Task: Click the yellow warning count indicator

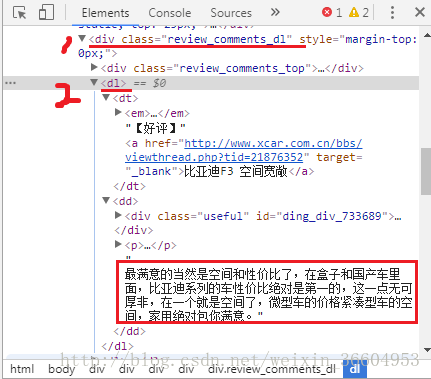Action: click(359, 13)
